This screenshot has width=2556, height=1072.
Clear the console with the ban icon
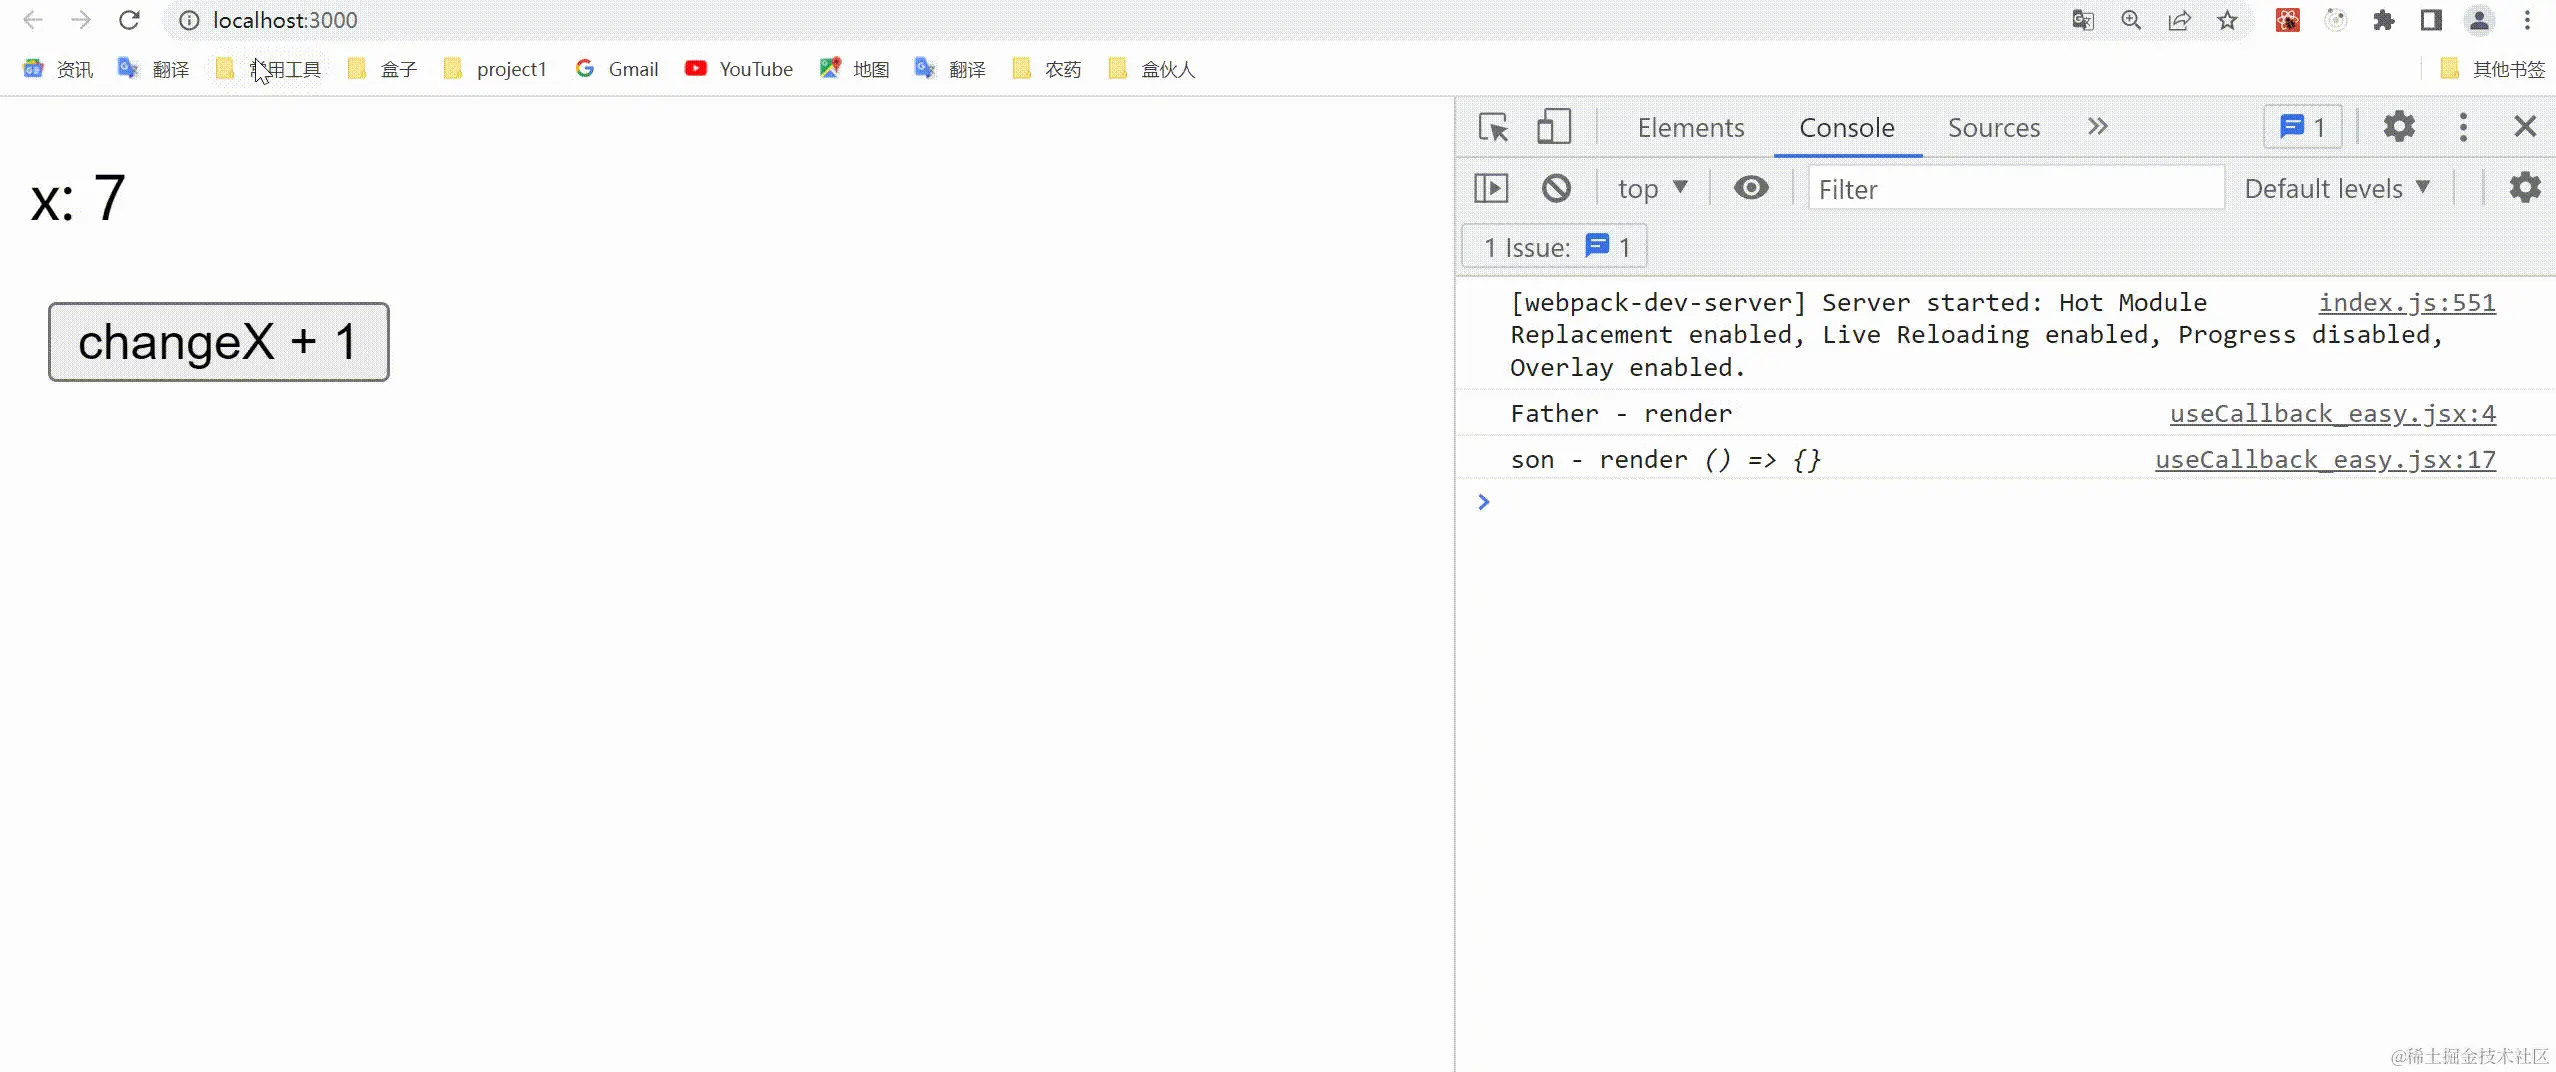point(1556,188)
